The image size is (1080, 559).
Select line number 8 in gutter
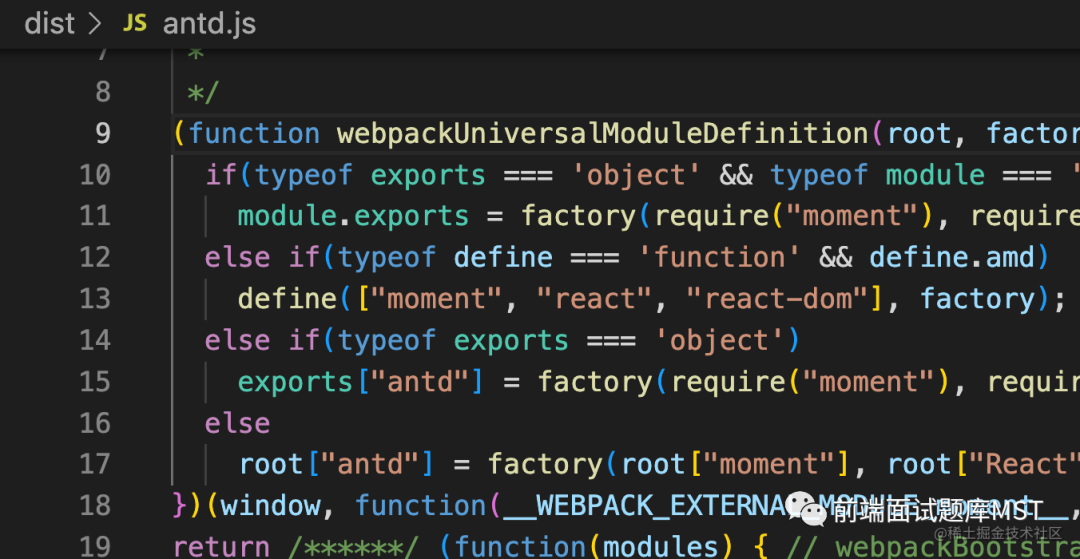coord(103,92)
